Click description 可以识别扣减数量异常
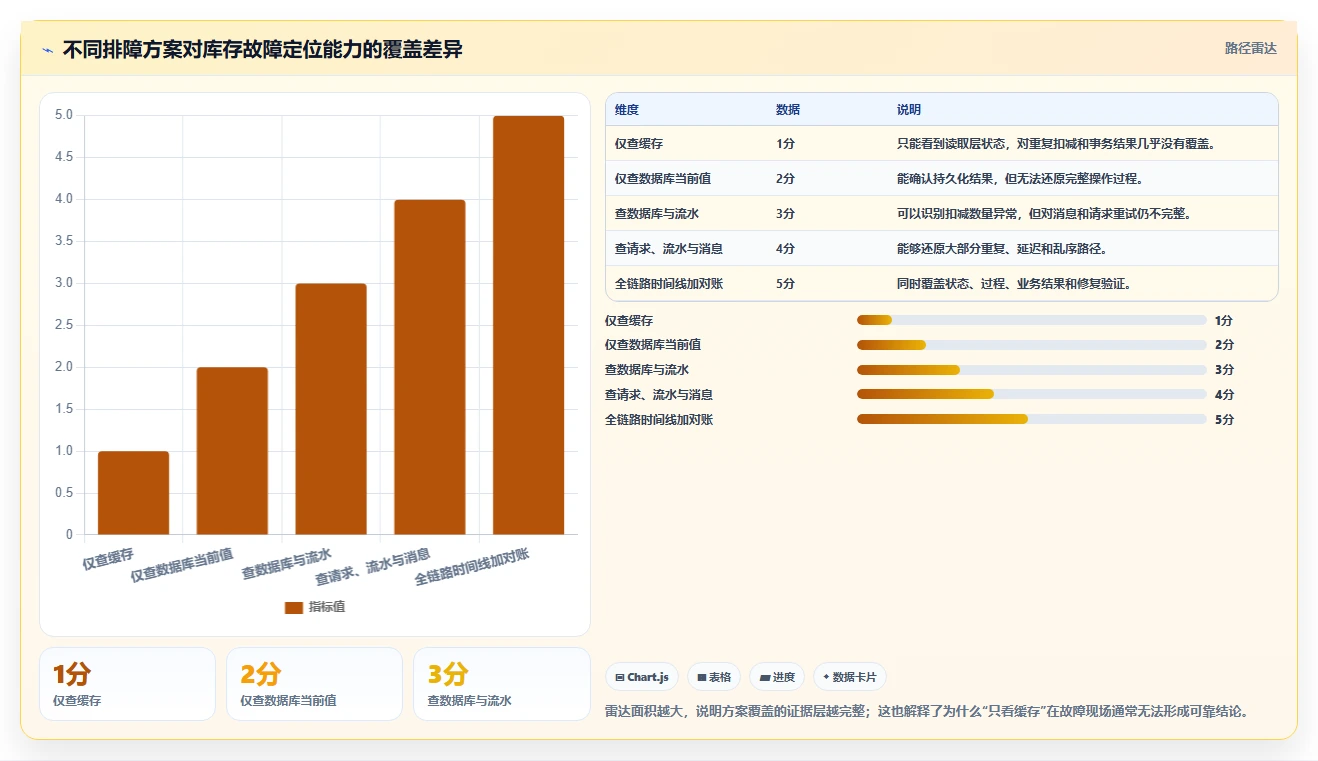This screenshot has width=1318, height=761. pyautogui.click(x=1044, y=214)
